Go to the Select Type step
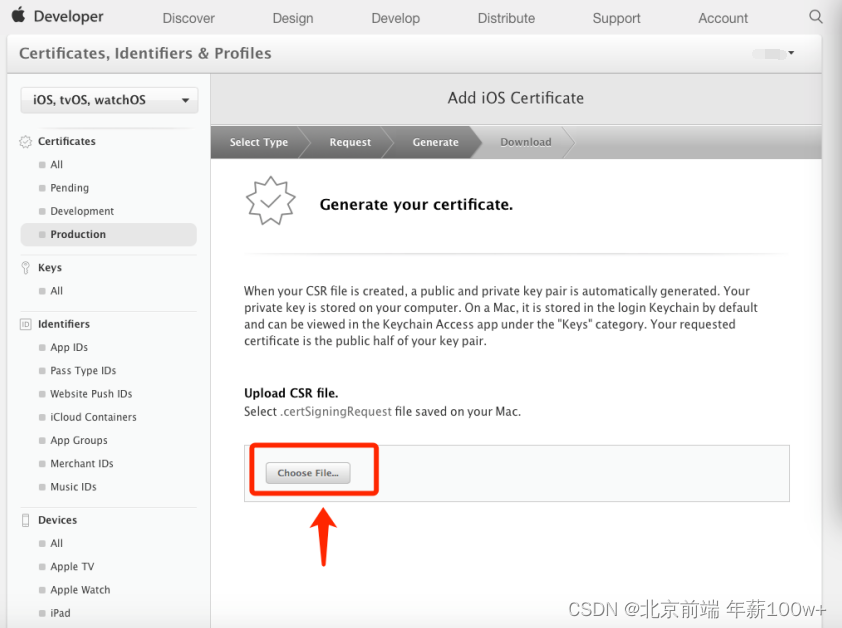 [259, 142]
